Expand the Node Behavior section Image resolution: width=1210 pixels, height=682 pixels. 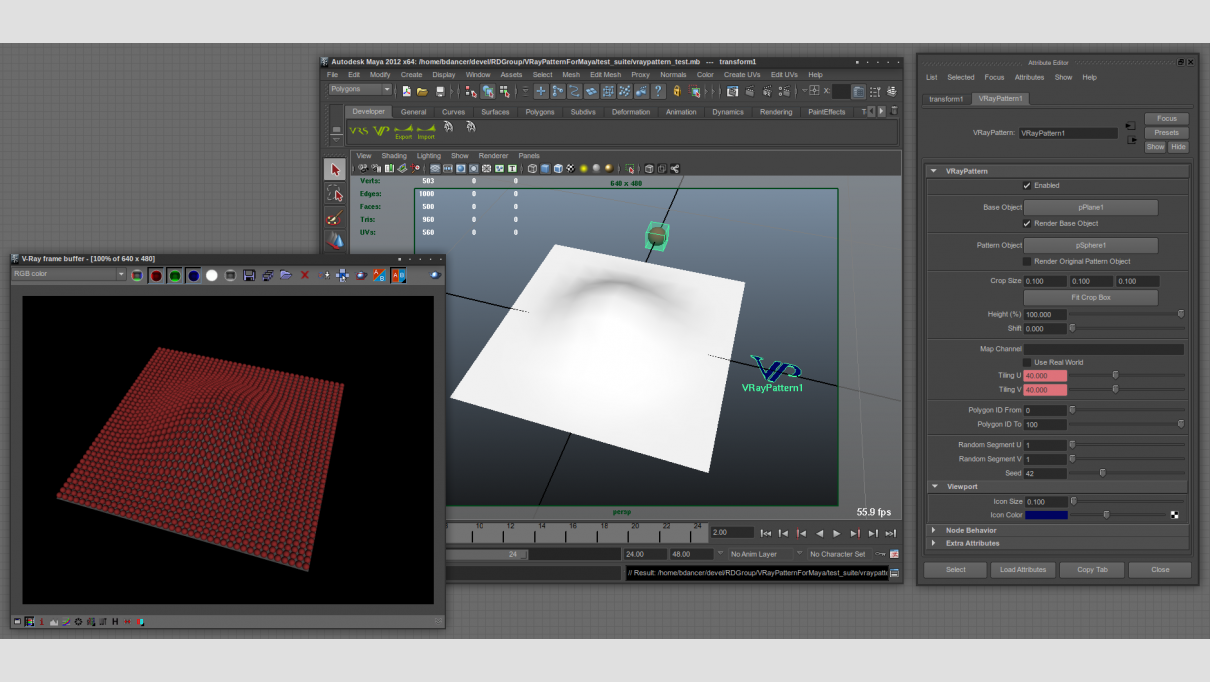[934, 530]
